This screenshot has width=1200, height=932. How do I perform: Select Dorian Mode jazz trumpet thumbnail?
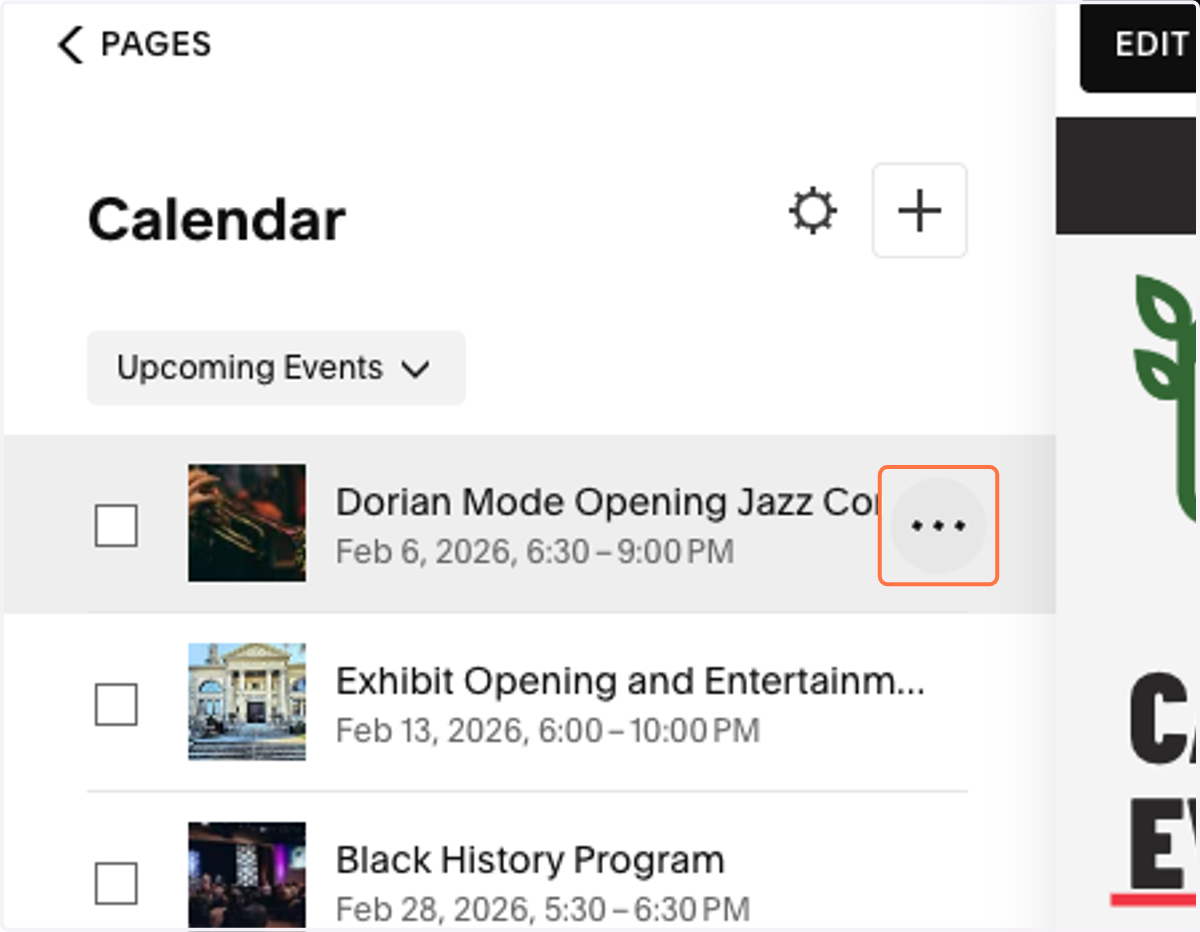click(247, 523)
